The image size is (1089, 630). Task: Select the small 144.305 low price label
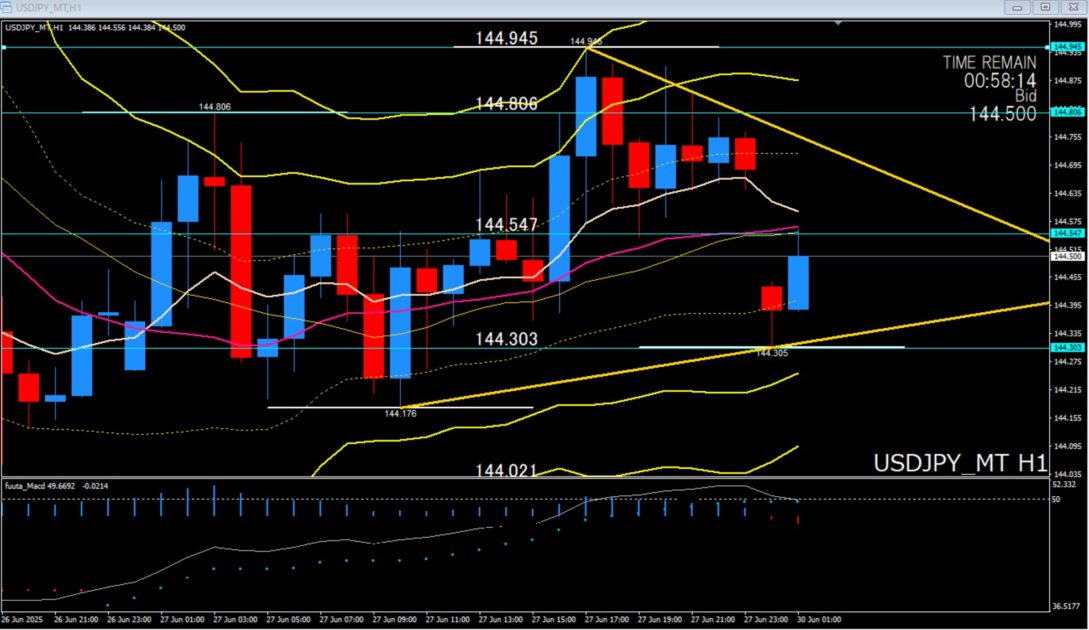(x=772, y=353)
